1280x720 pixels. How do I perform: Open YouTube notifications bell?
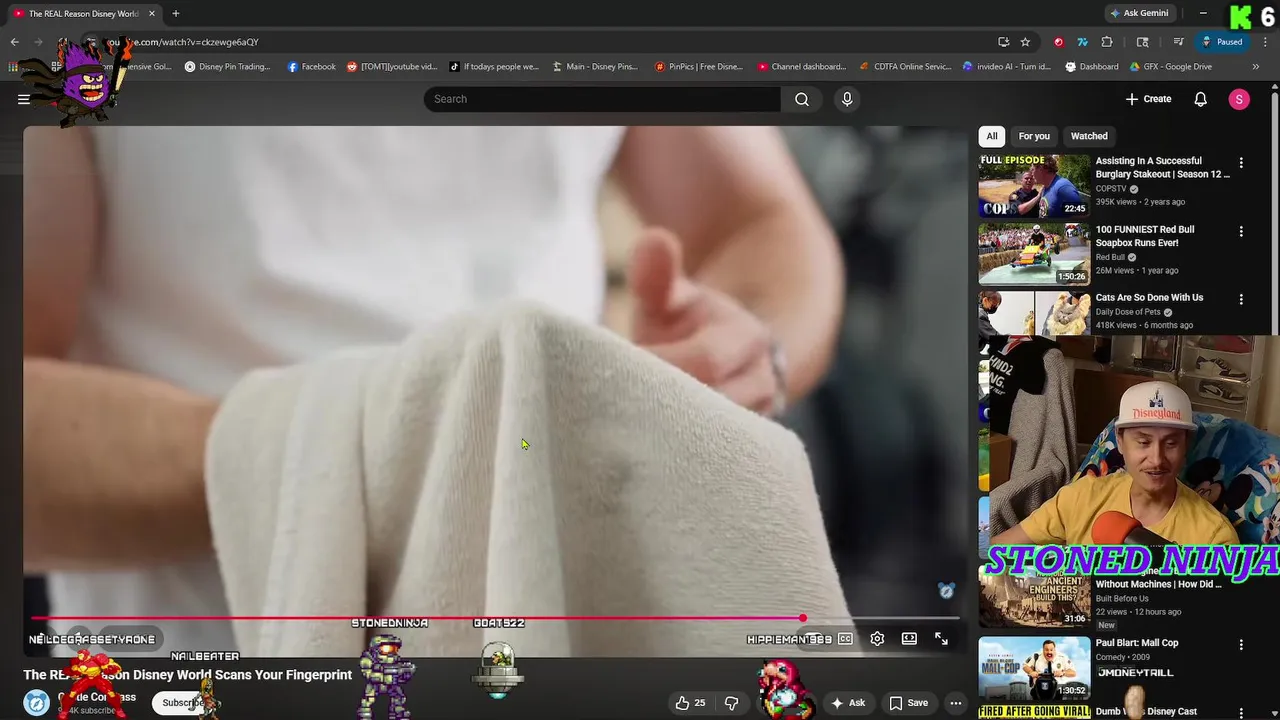click(x=1200, y=99)
